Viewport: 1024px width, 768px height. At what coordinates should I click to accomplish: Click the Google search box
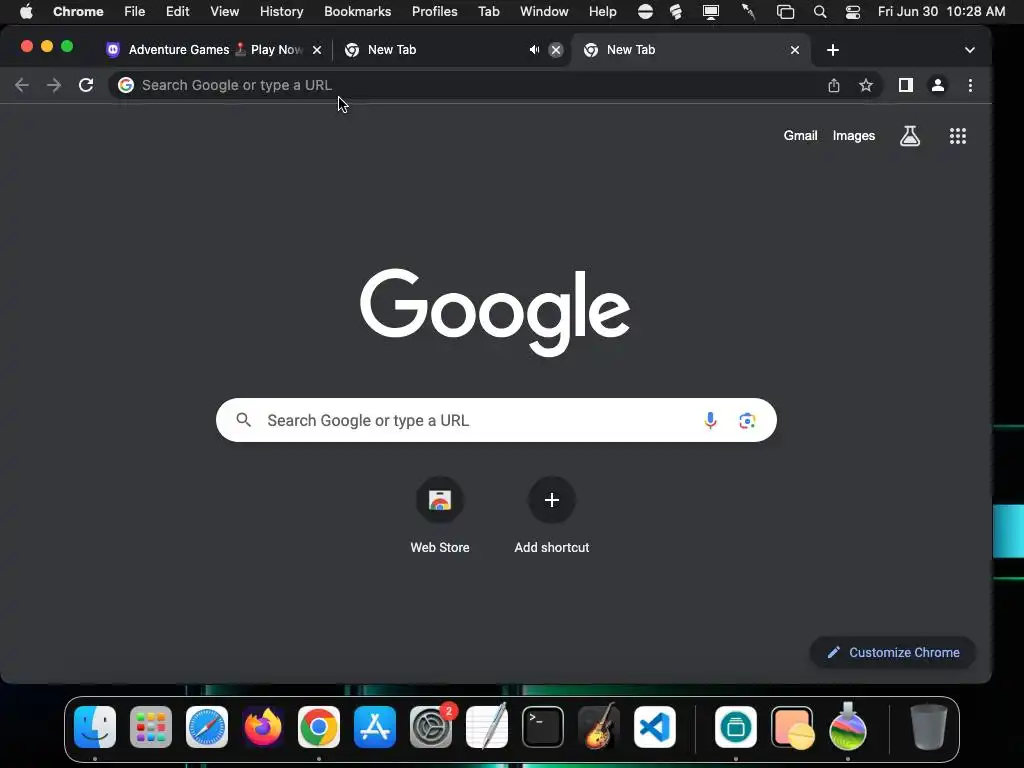(x=496, y=420)
